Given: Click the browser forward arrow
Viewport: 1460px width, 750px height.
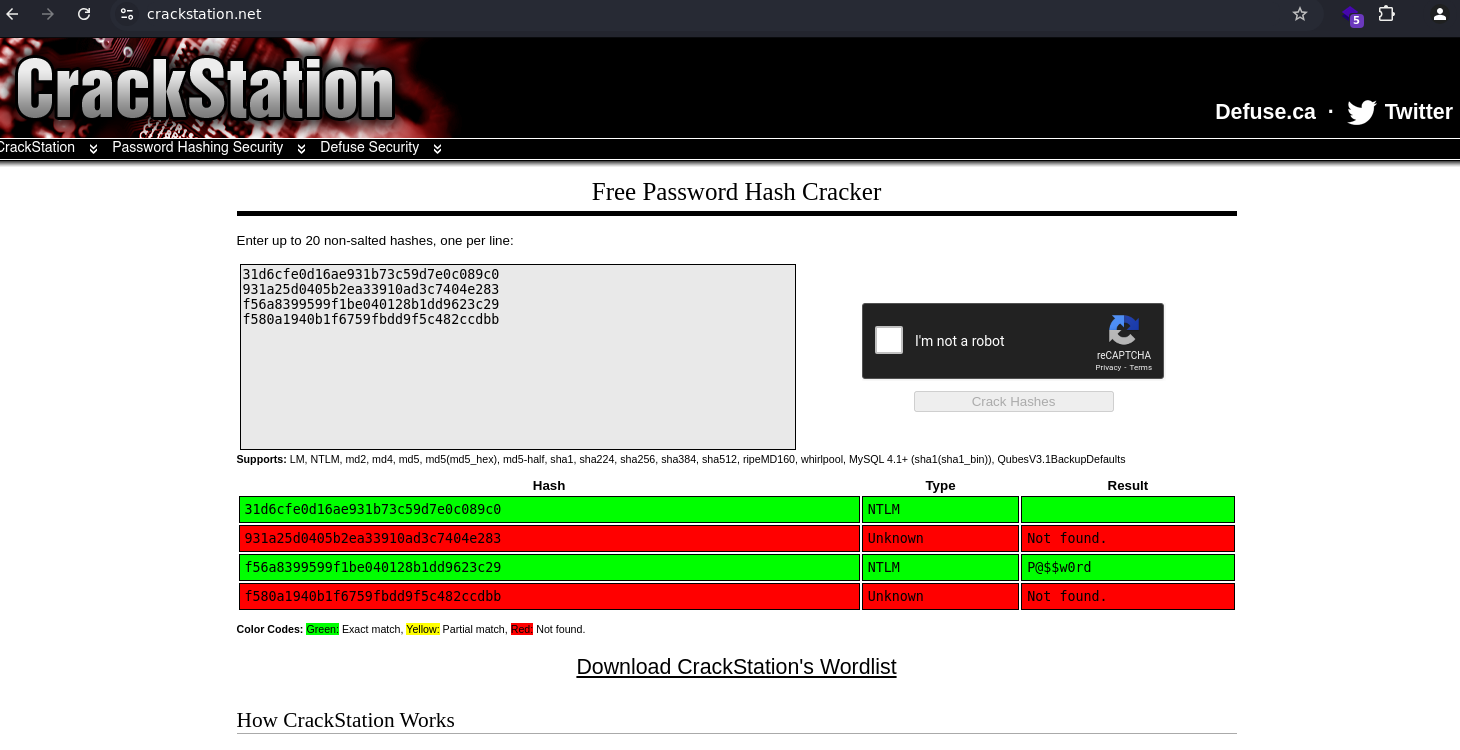Looking at the screenshot, I should pyautogui.click(x=48, y=14).
